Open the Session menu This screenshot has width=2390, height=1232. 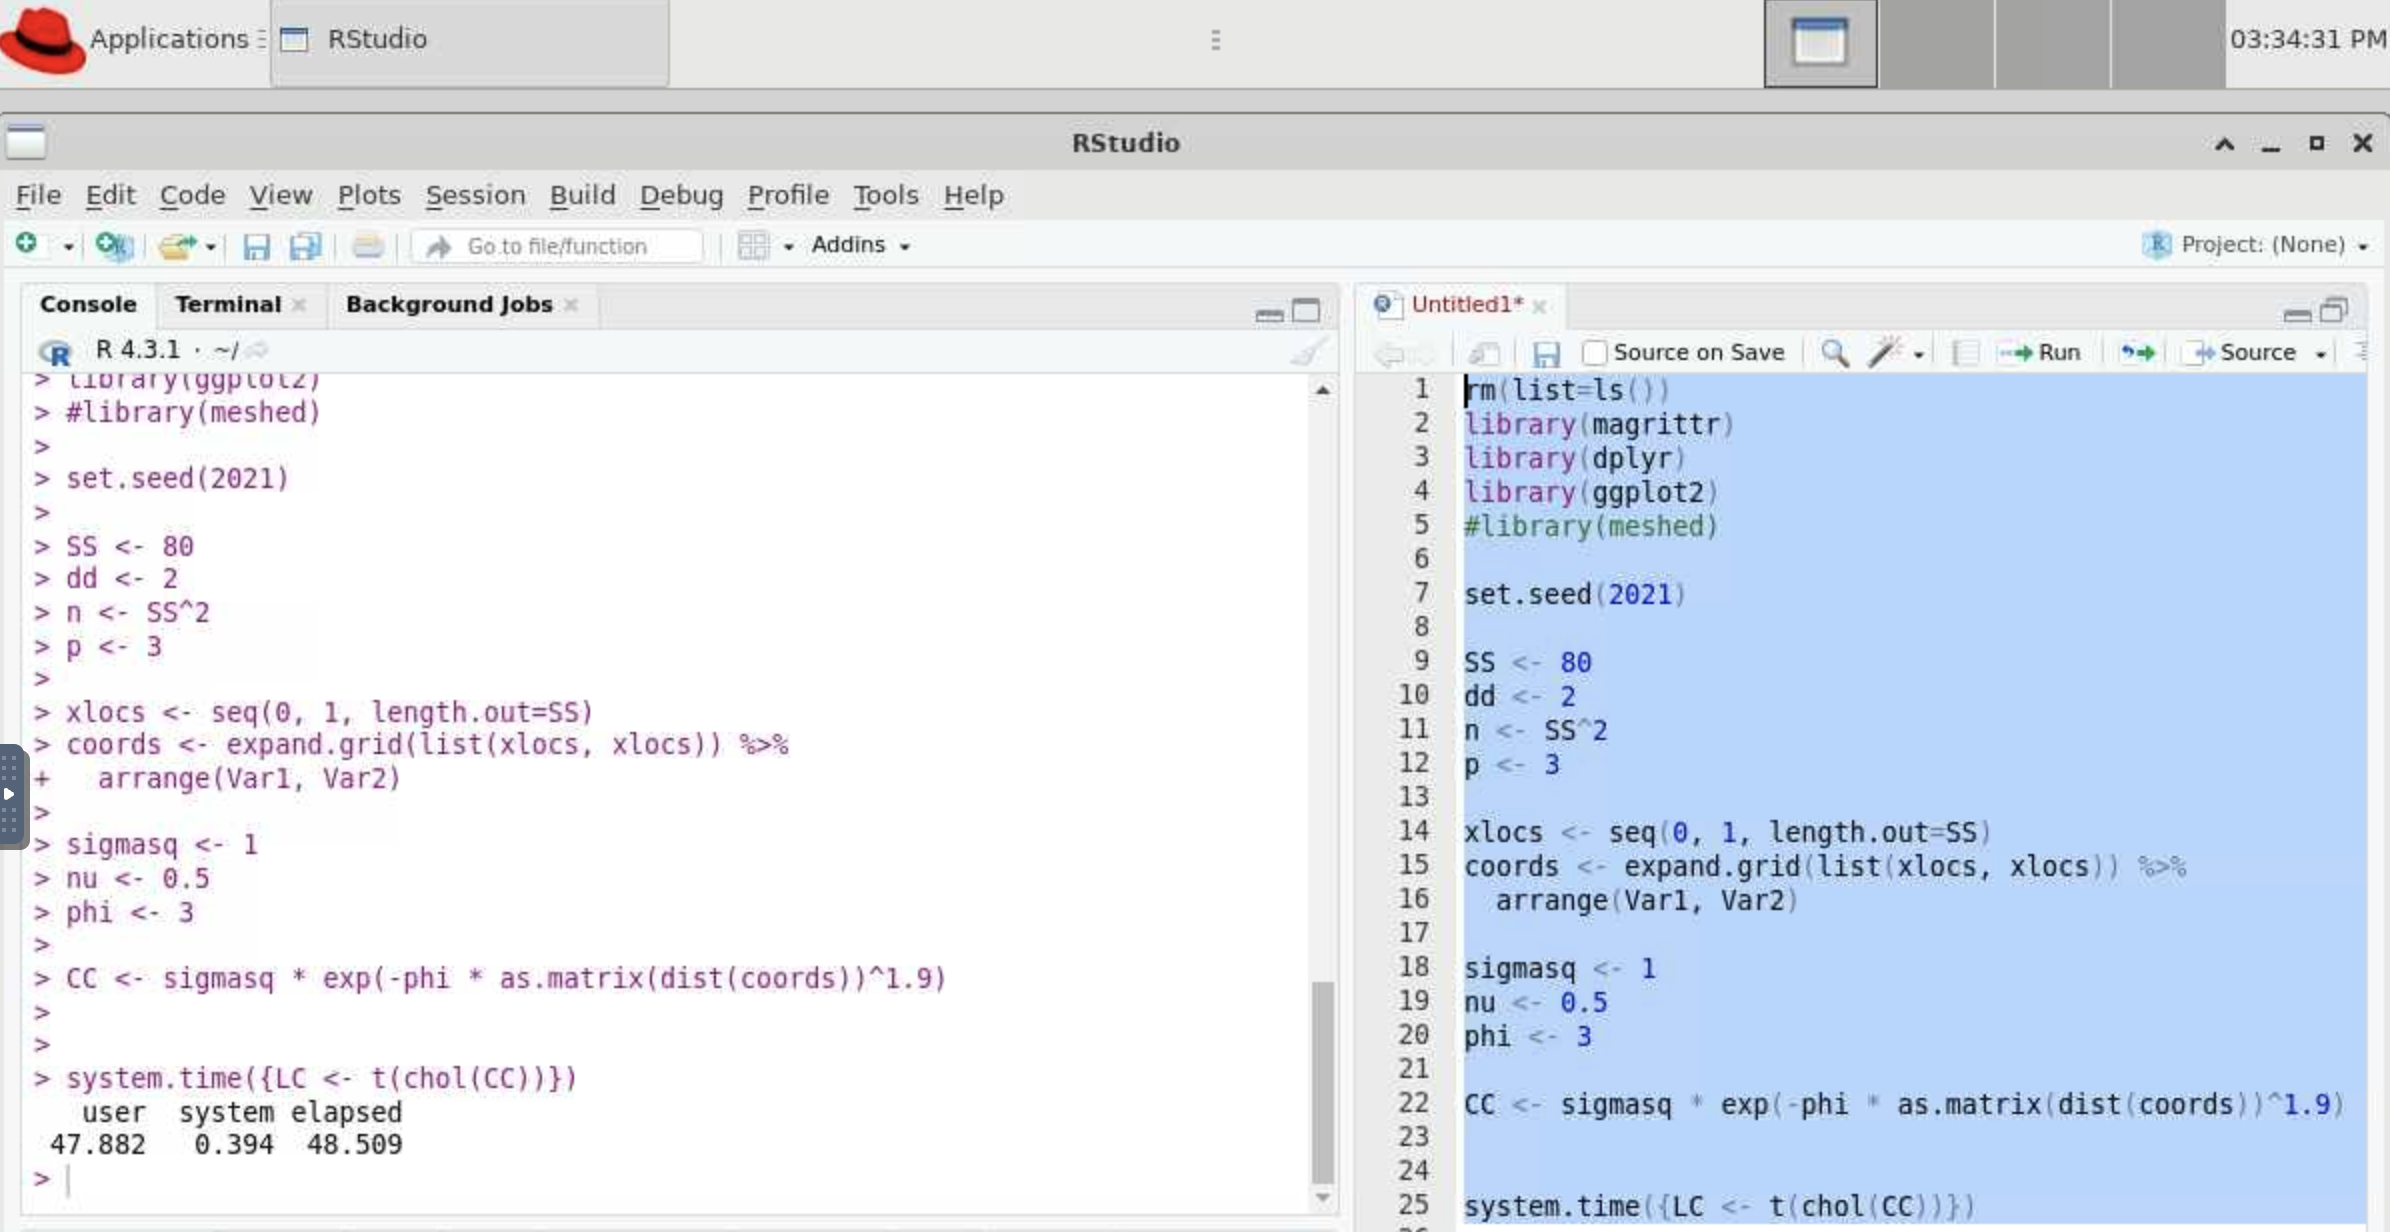pyautogui.click(x=475, y=195)
